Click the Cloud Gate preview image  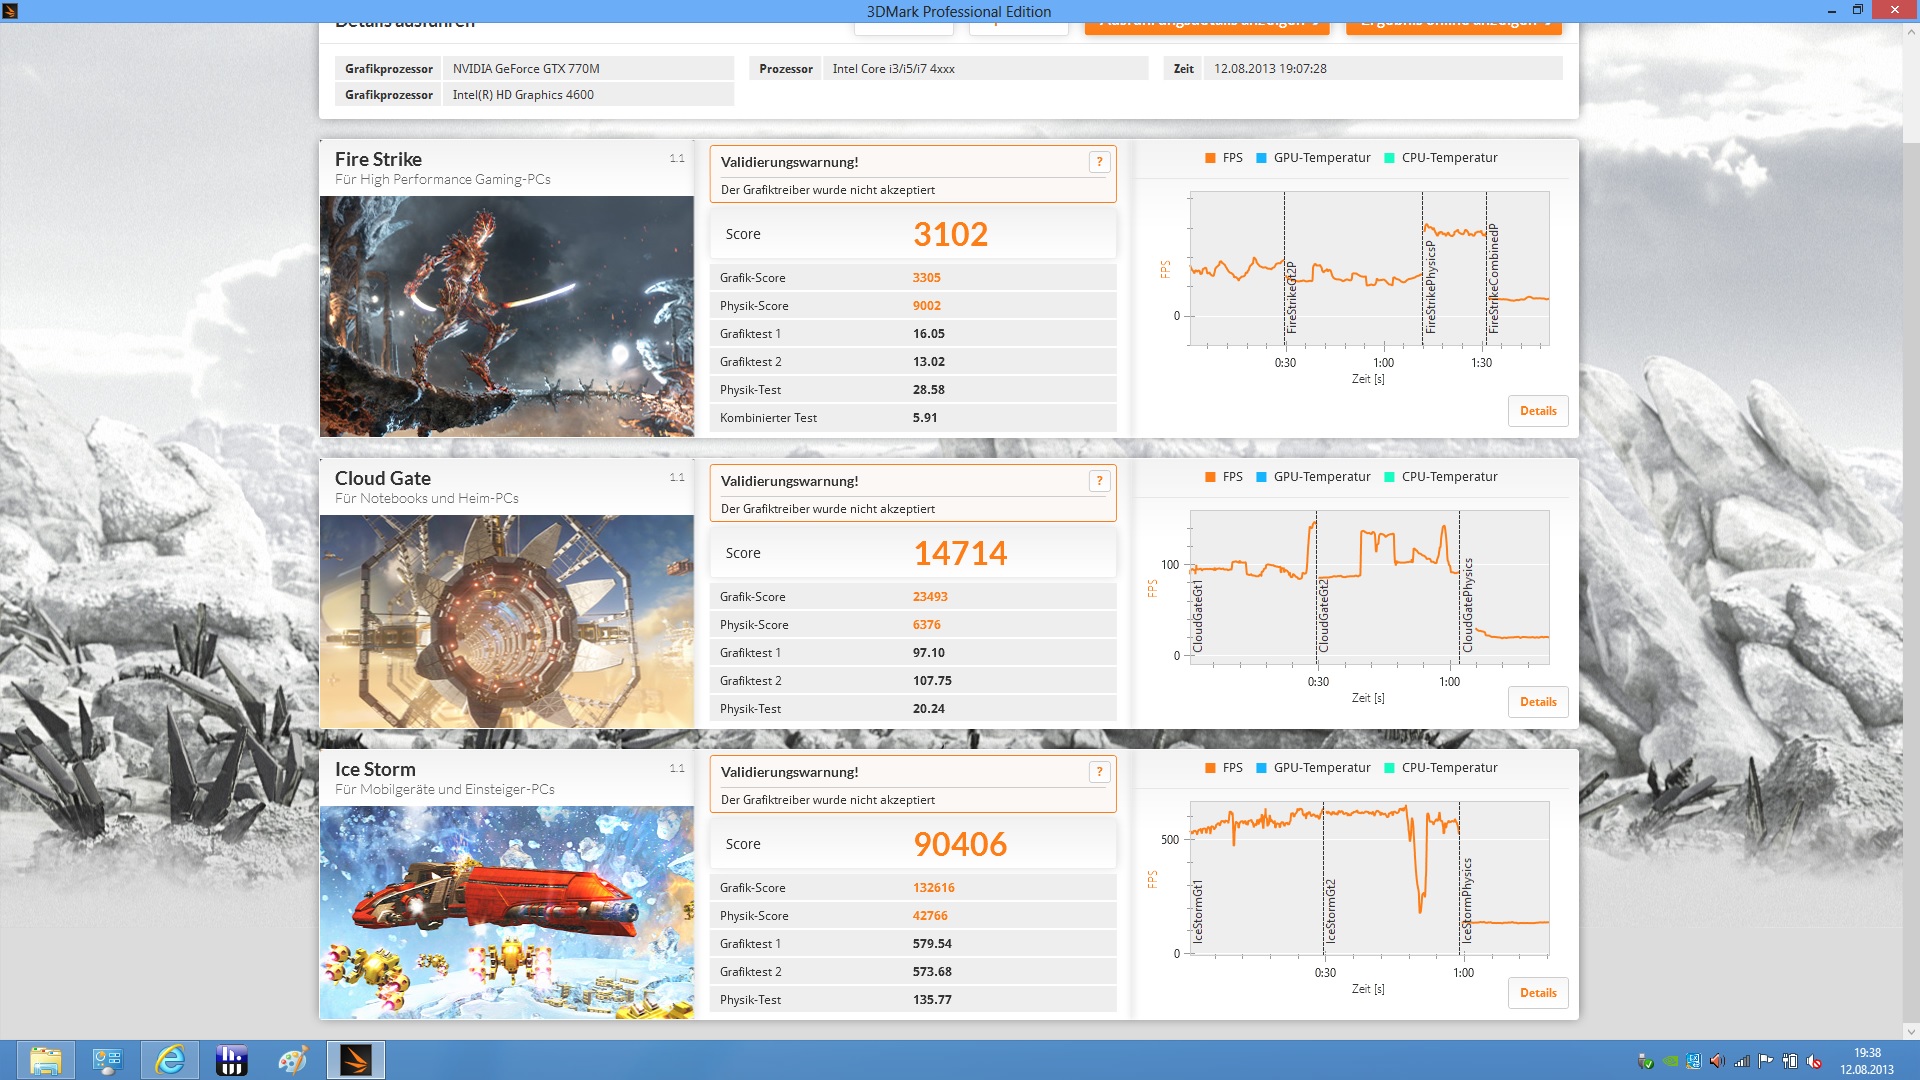[507, 621]
